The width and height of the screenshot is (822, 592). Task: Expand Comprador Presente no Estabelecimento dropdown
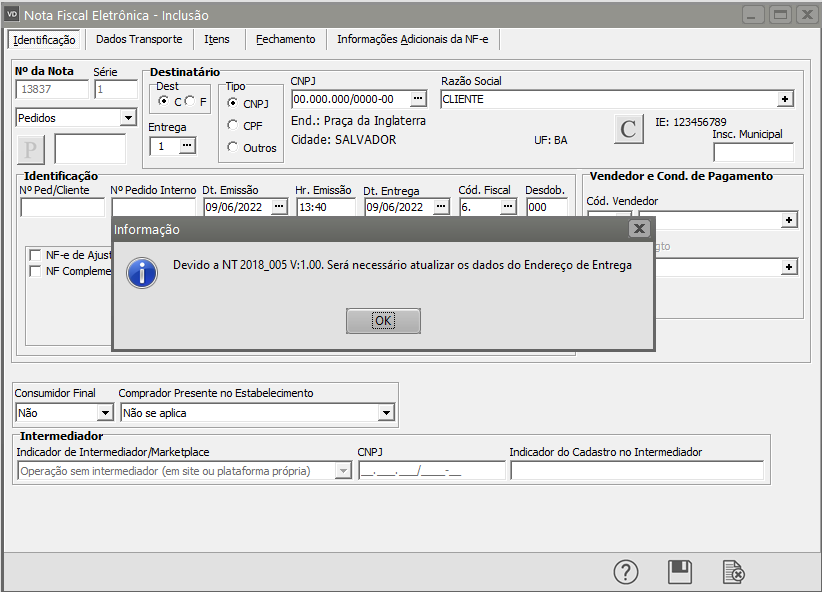tap(386, 413)
